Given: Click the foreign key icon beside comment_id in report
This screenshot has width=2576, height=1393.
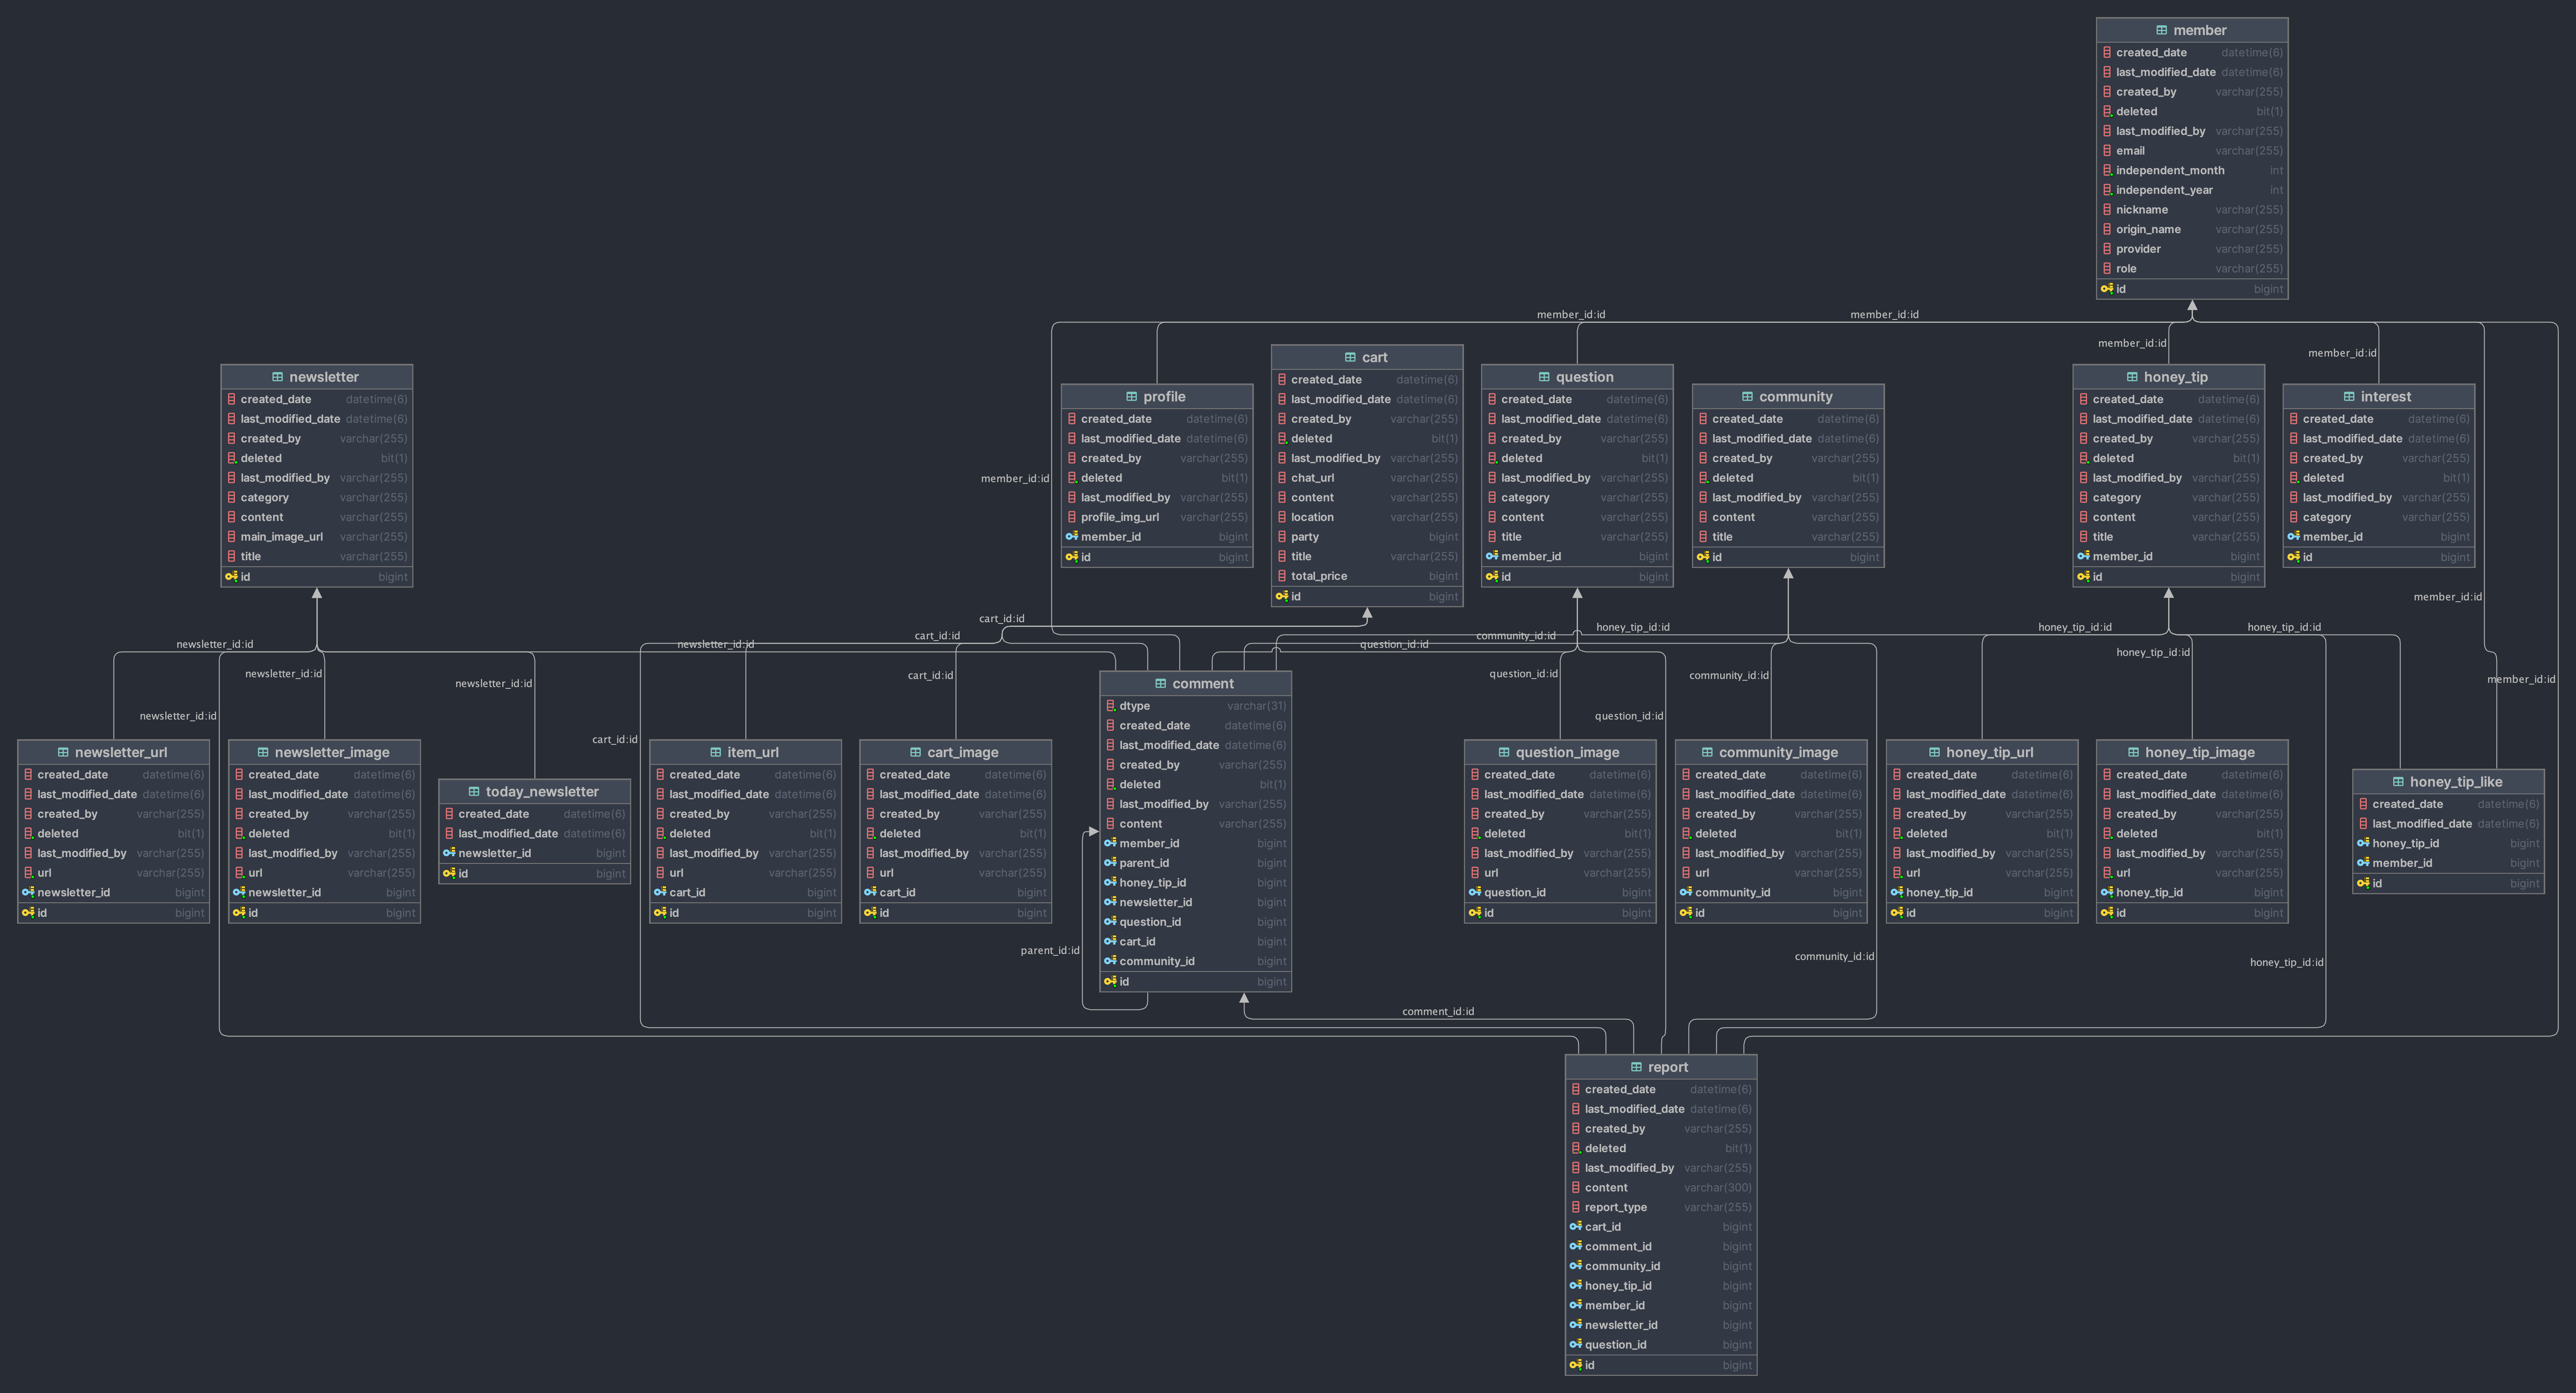Looking at the screenshot, I should coord(1575,1246).
